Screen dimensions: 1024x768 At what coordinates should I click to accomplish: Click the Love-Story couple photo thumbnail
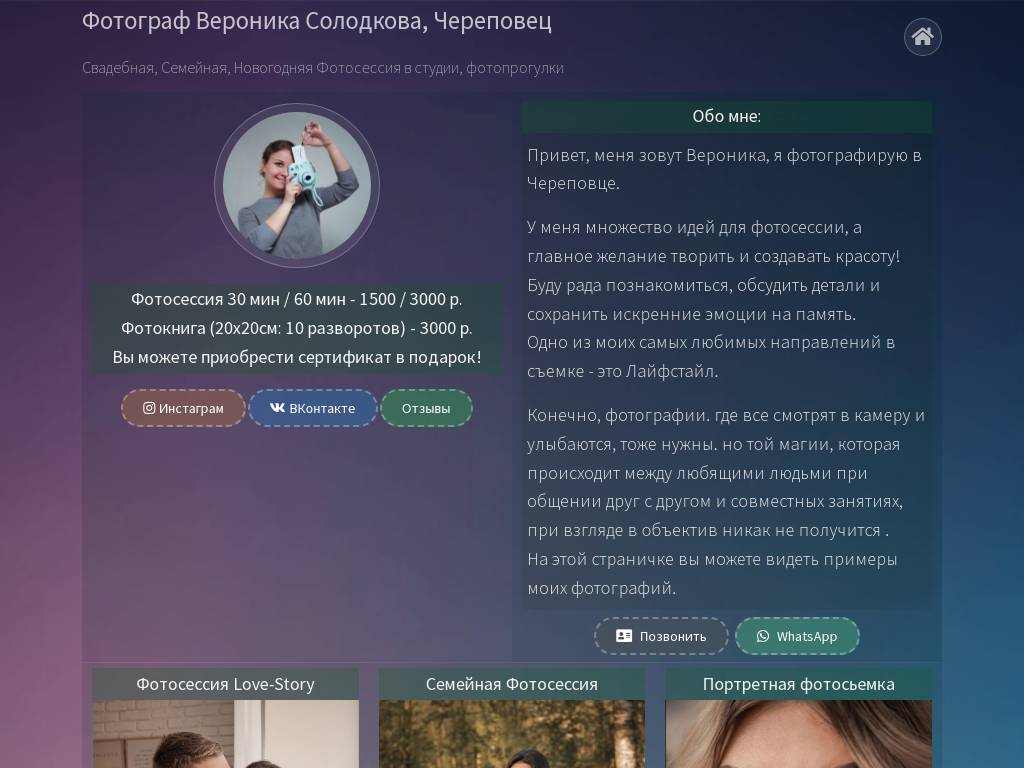225,735
